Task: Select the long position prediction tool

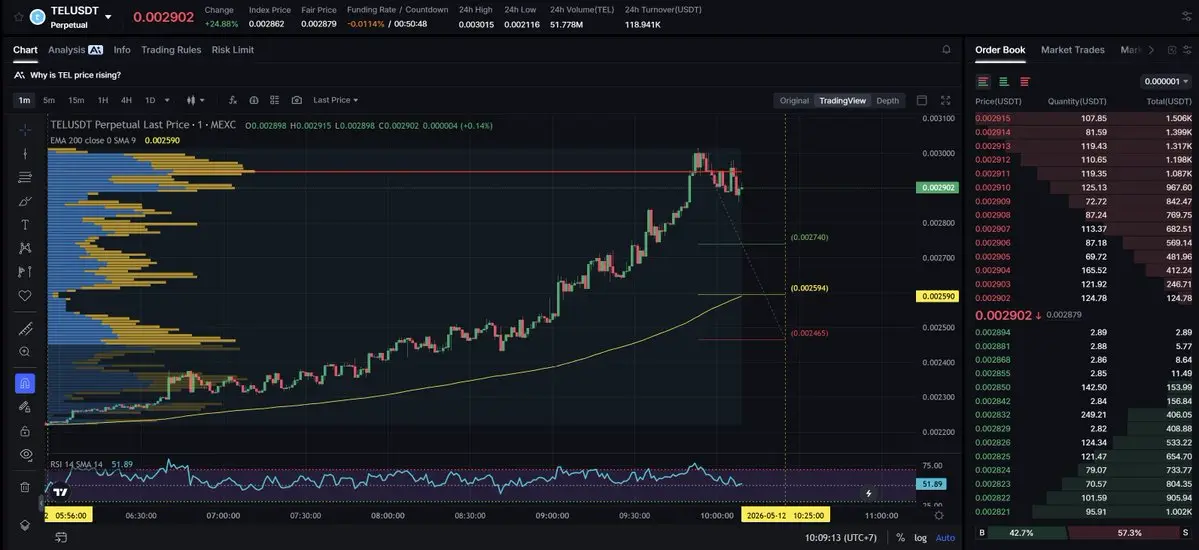Action: click(x=24, y=272)
